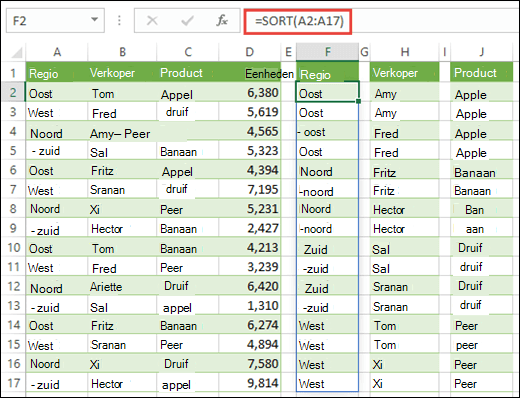Select row 2 header
This screenshot has width=520, height=398.
13,93
